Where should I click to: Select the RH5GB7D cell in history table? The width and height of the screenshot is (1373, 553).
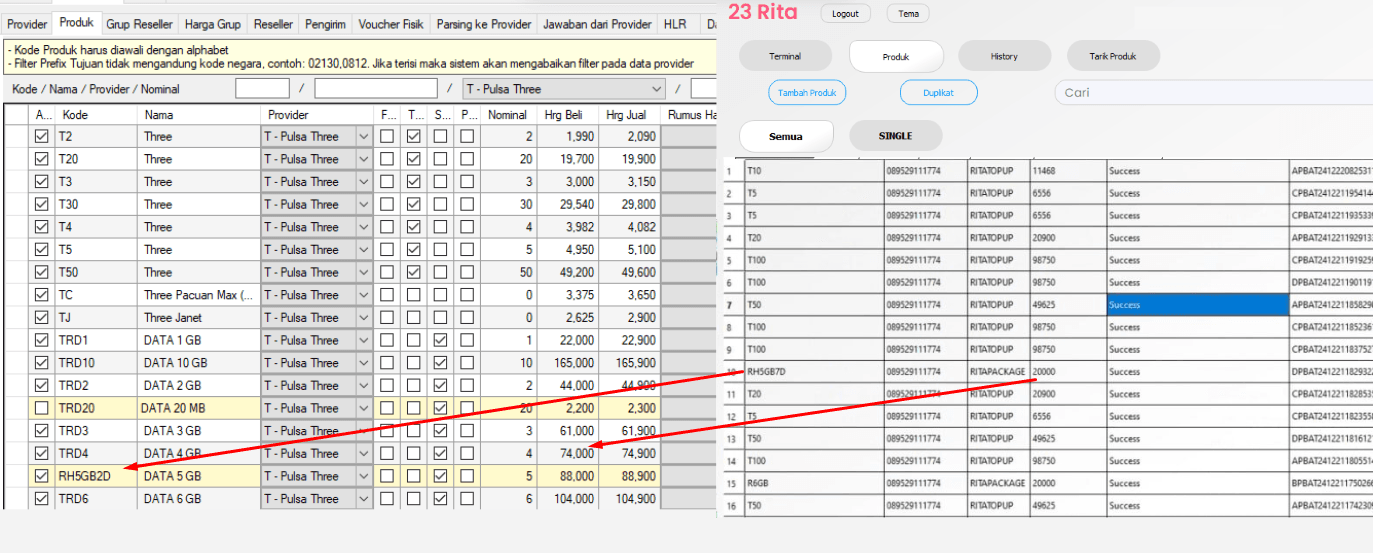coord(812,371)
